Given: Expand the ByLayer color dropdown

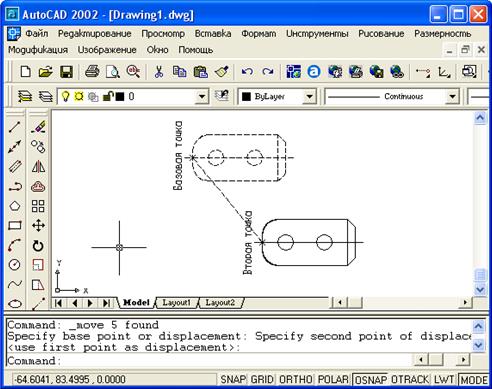Looking at the screenshot, I should [309, 97].
